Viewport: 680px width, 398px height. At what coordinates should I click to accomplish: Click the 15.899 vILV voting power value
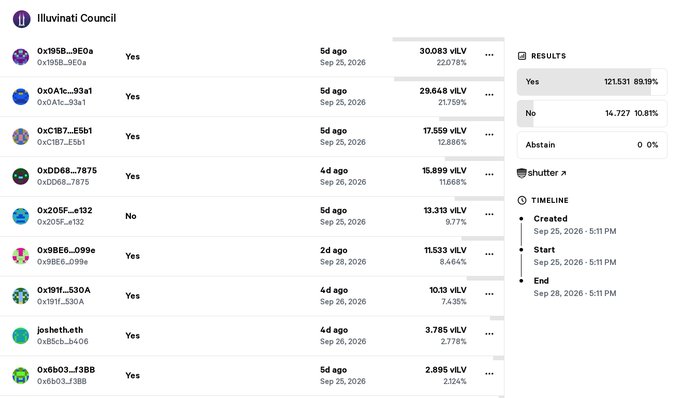point(445,171)
